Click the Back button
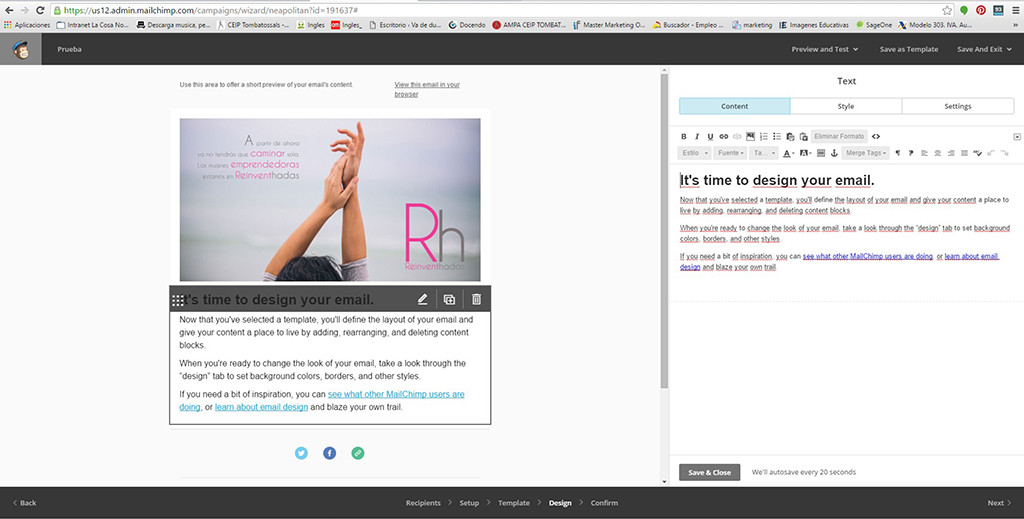 click(x=25, y=503)
